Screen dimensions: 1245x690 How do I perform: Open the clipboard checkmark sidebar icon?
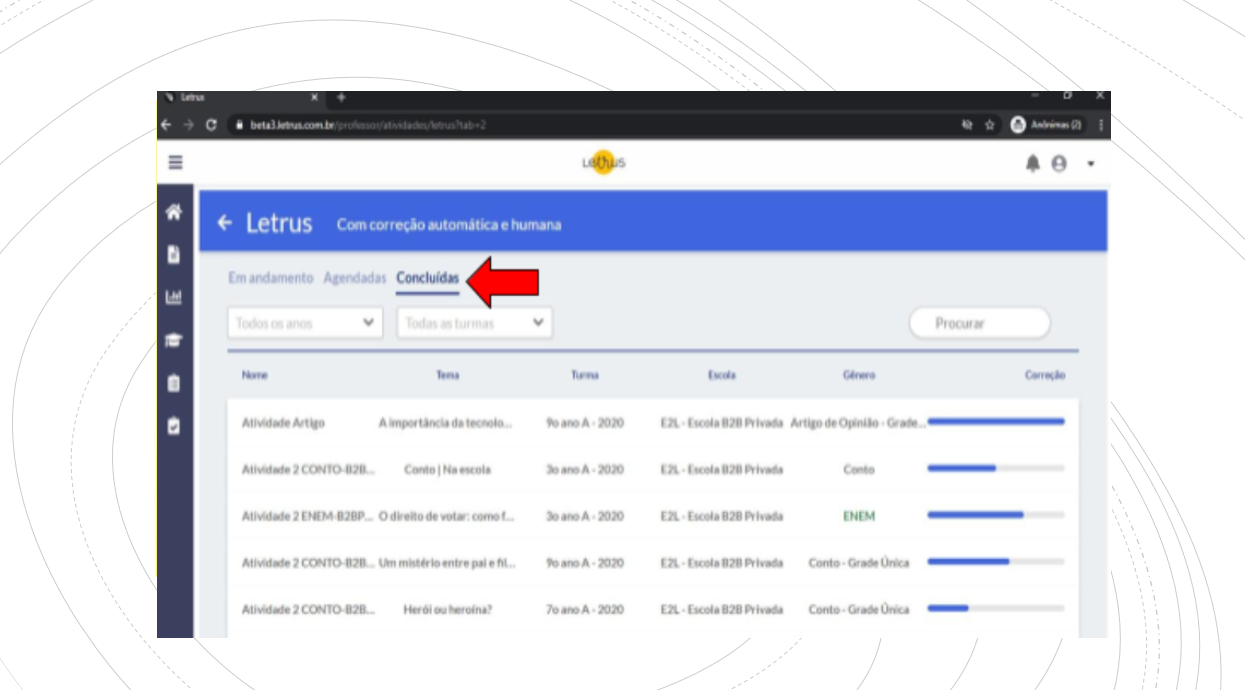pyautogui.click(x=174, y=425)
